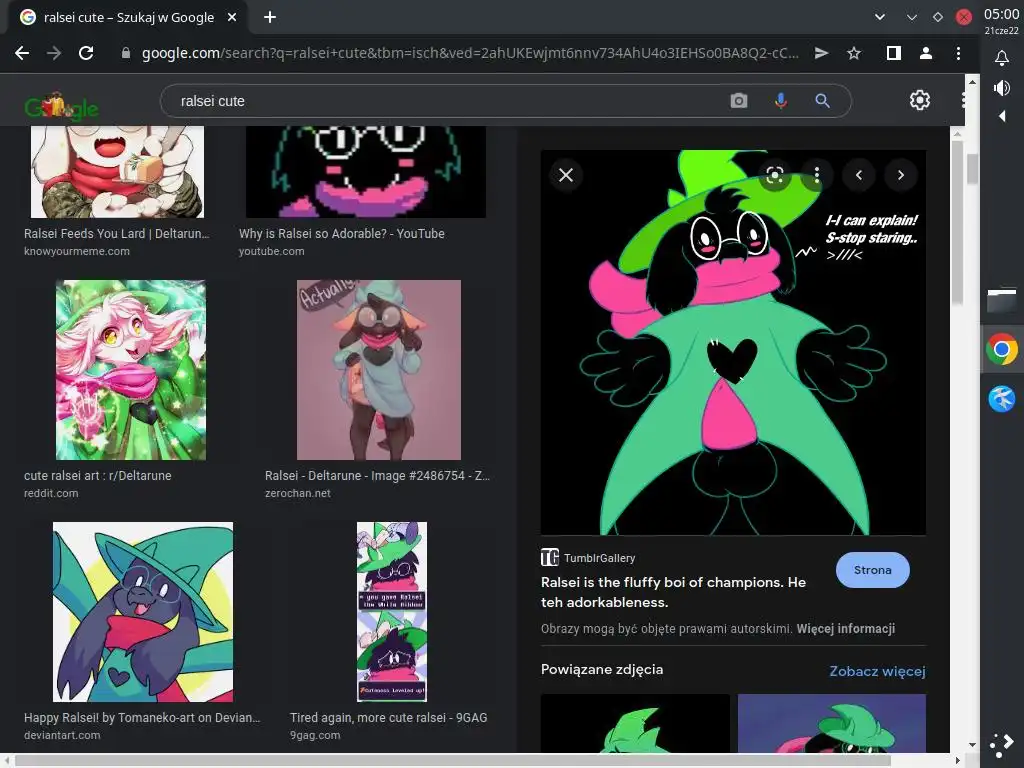Open the side panel icon in toolbar
This screenshot has height=768, width=1024.
(893, 54)
